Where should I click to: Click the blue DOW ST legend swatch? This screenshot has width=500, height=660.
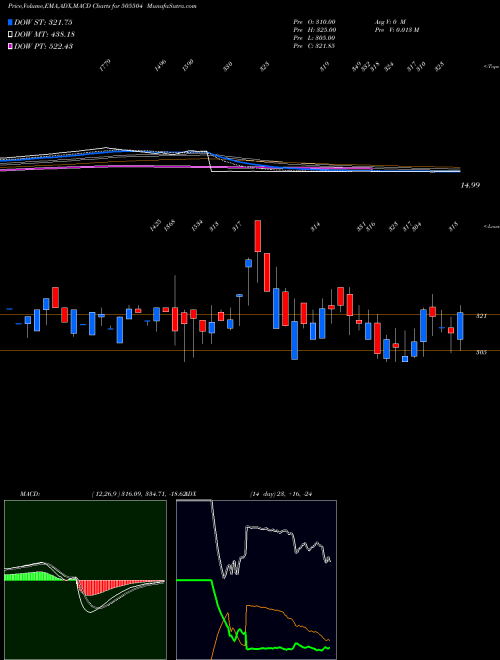(10, 22)
